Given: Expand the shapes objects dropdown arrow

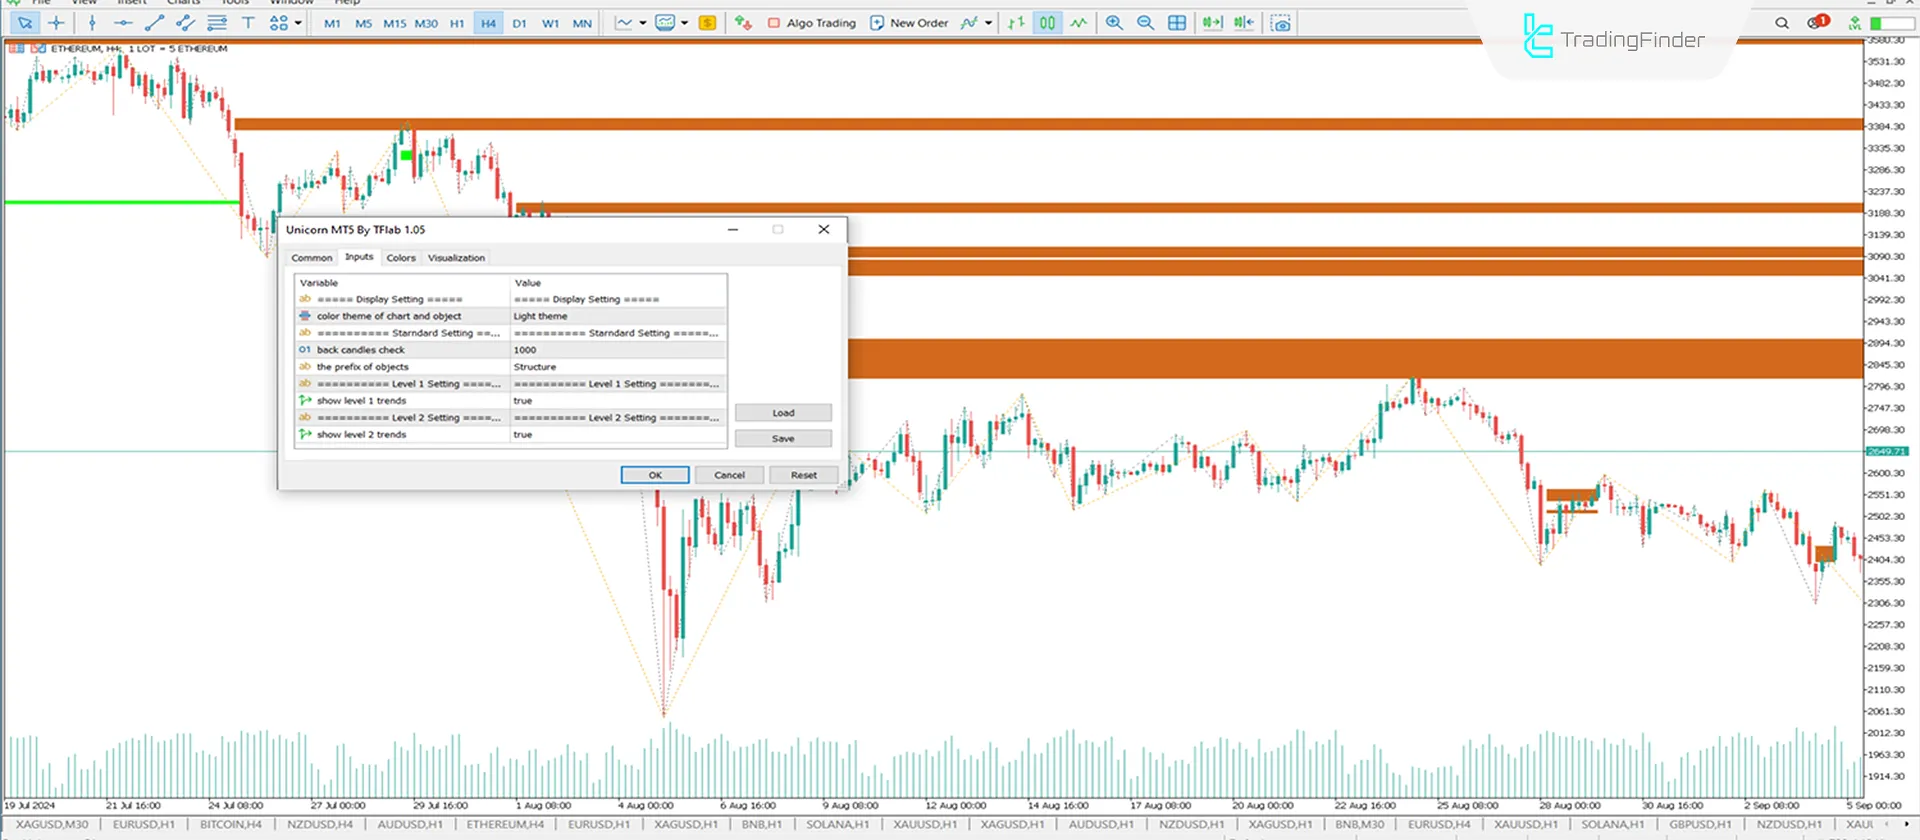Looking at the screenshot, I should click(x=298, y=23).
